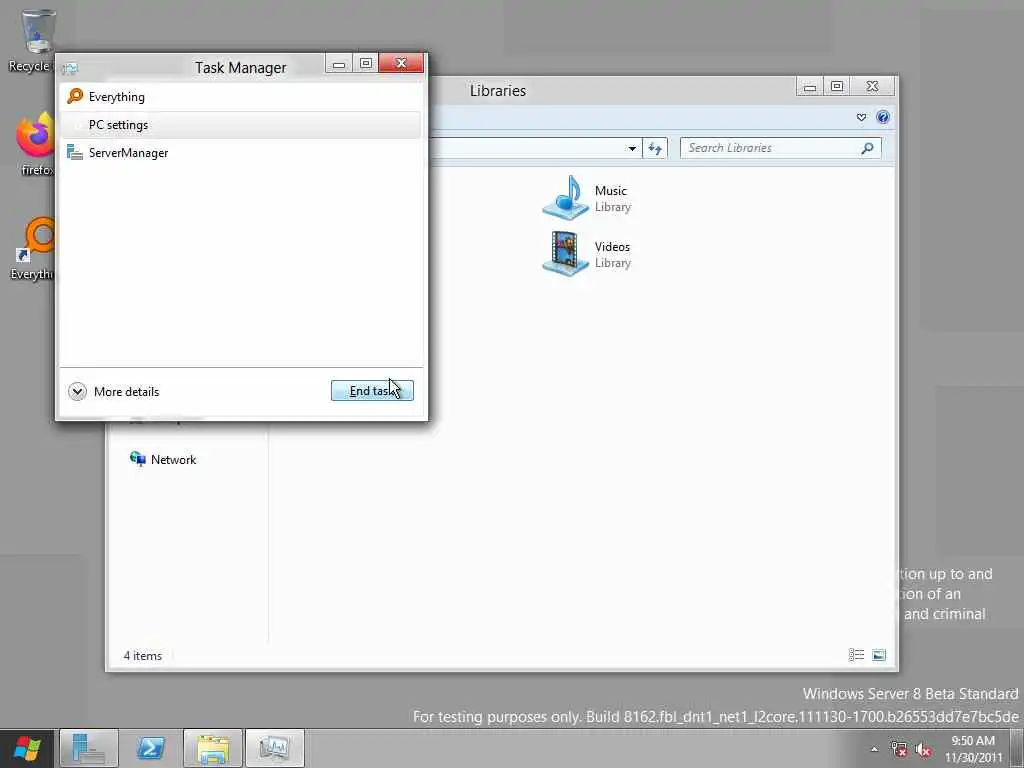Open the address bar history dropdown
This screenshot has height=768, width=1024.
pyautogui.click(x=632, y=148)
